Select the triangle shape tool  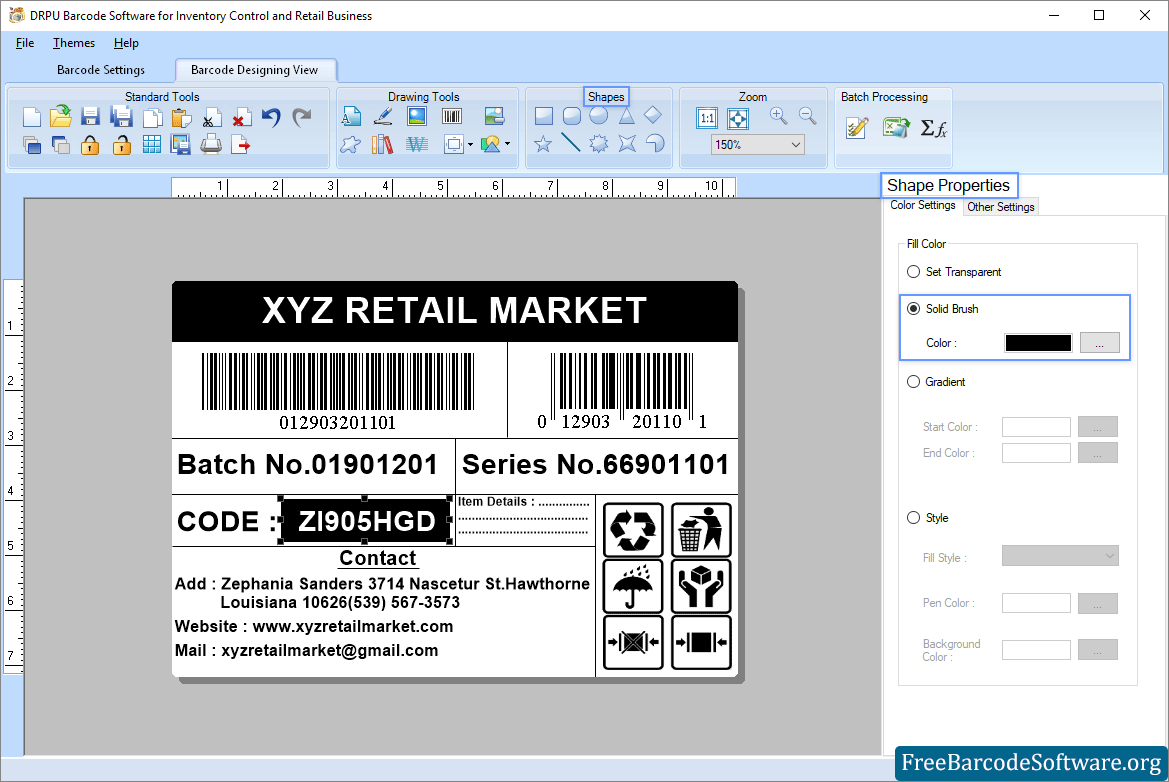[x=626, y=116]
